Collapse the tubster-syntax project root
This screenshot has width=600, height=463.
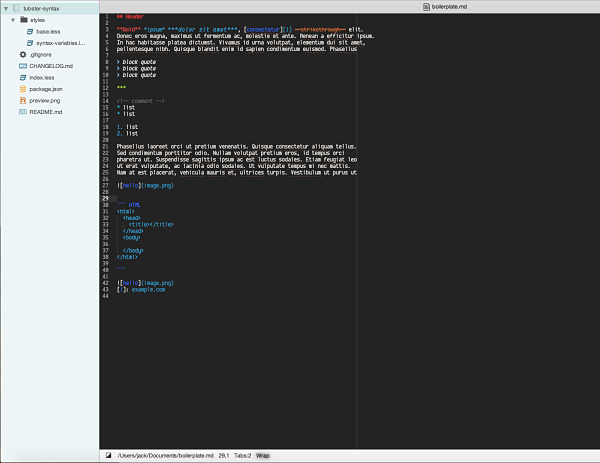point(6,8)
